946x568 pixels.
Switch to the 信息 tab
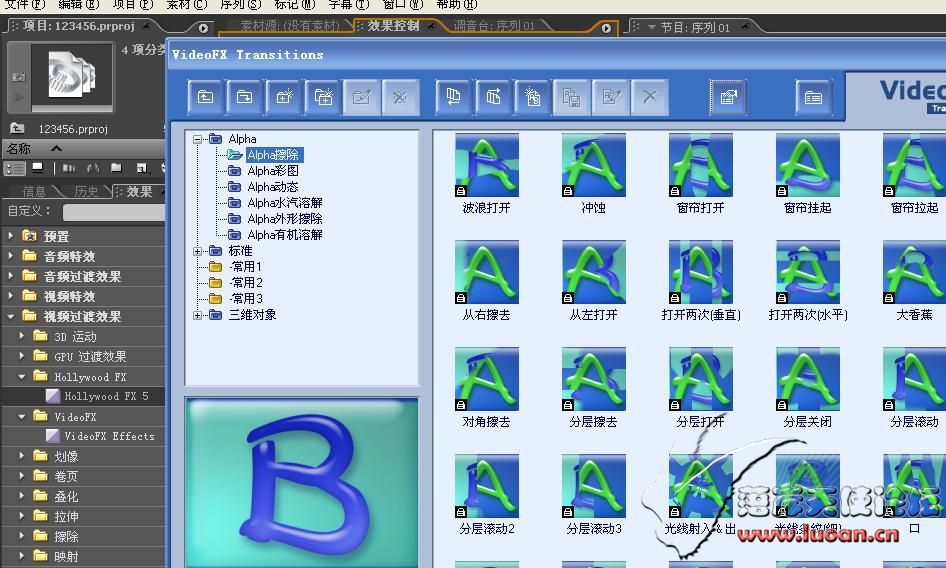pos(34,191)
